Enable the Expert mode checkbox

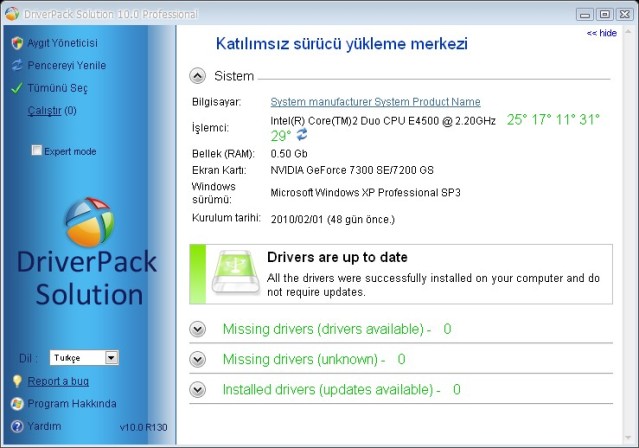[37, 150]
